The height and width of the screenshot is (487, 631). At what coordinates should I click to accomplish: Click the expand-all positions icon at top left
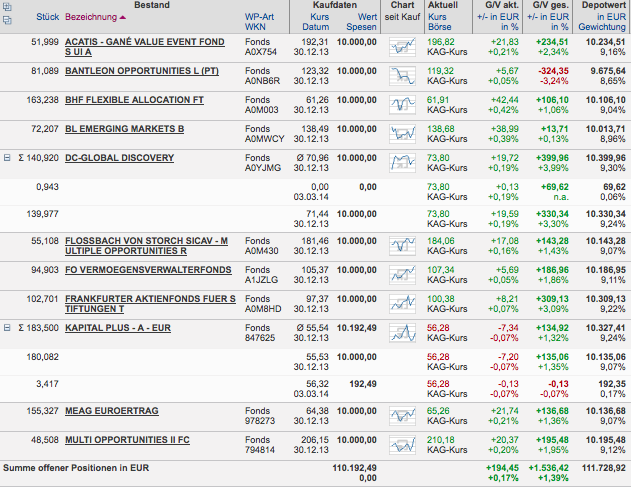(7, 7)
